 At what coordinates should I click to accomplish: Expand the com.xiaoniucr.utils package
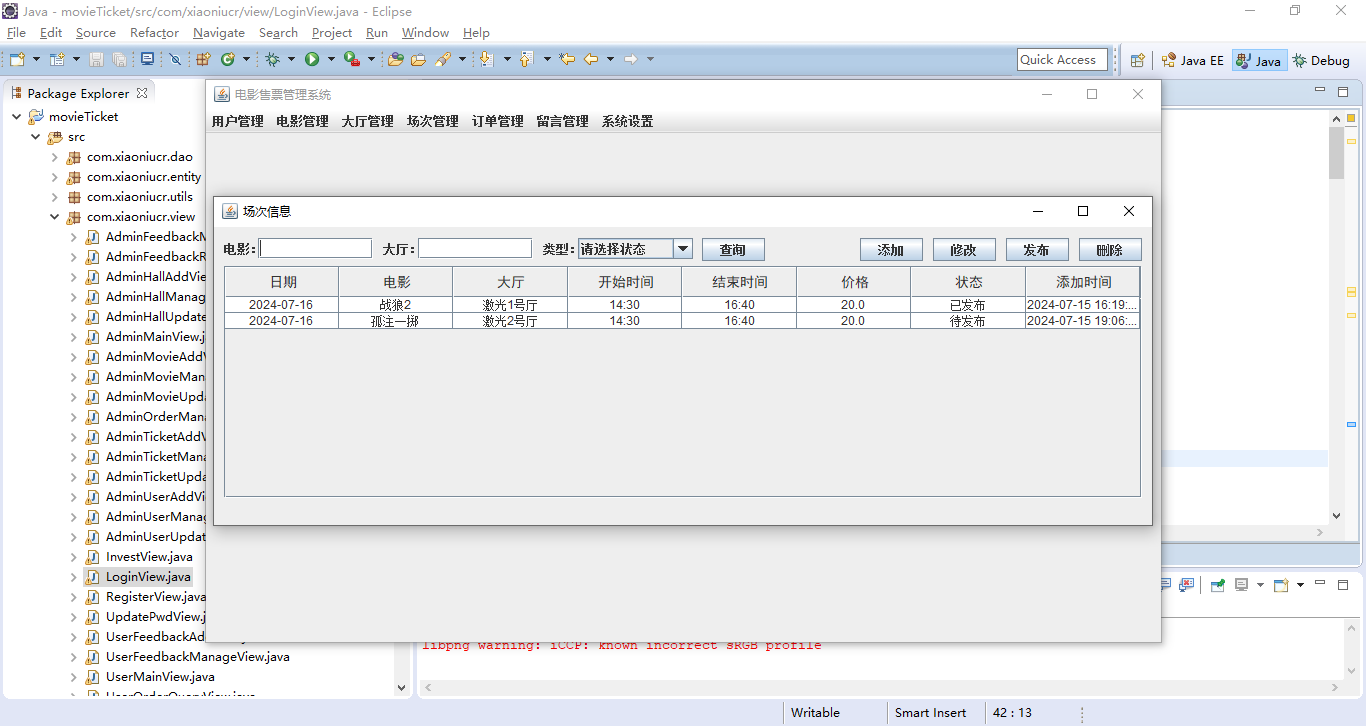[55, 197]
